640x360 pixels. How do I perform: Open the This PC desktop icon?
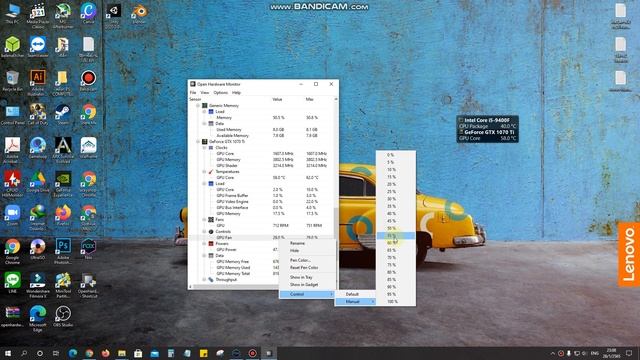click(12, 13)
